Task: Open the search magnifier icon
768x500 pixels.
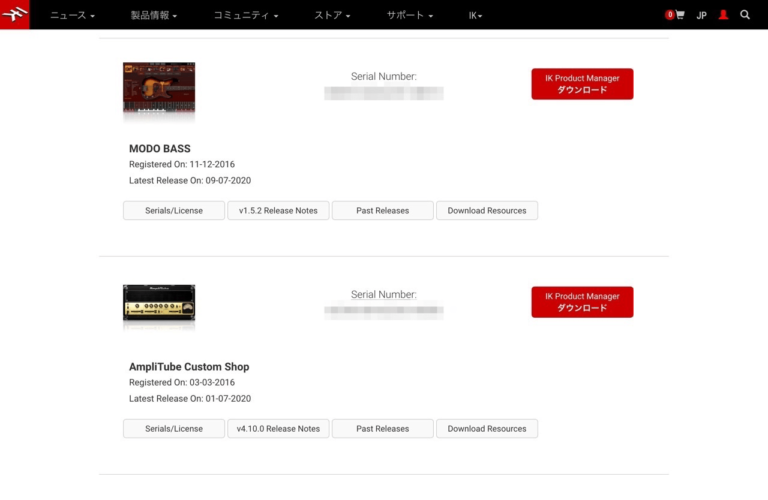Action: click(745, 15)
